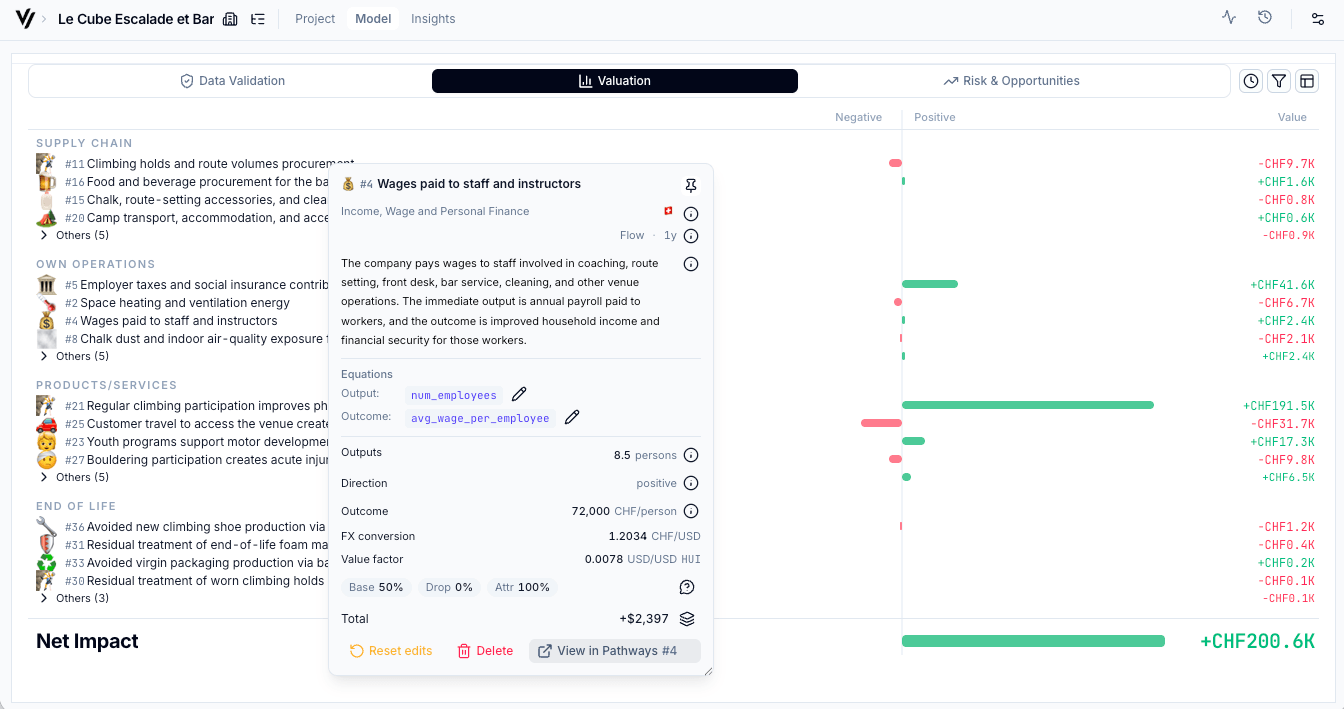The height and width of the screenshot is (709, 1344).
Task: Open the Insights section in the top navigation
Action: coord(433,18)
